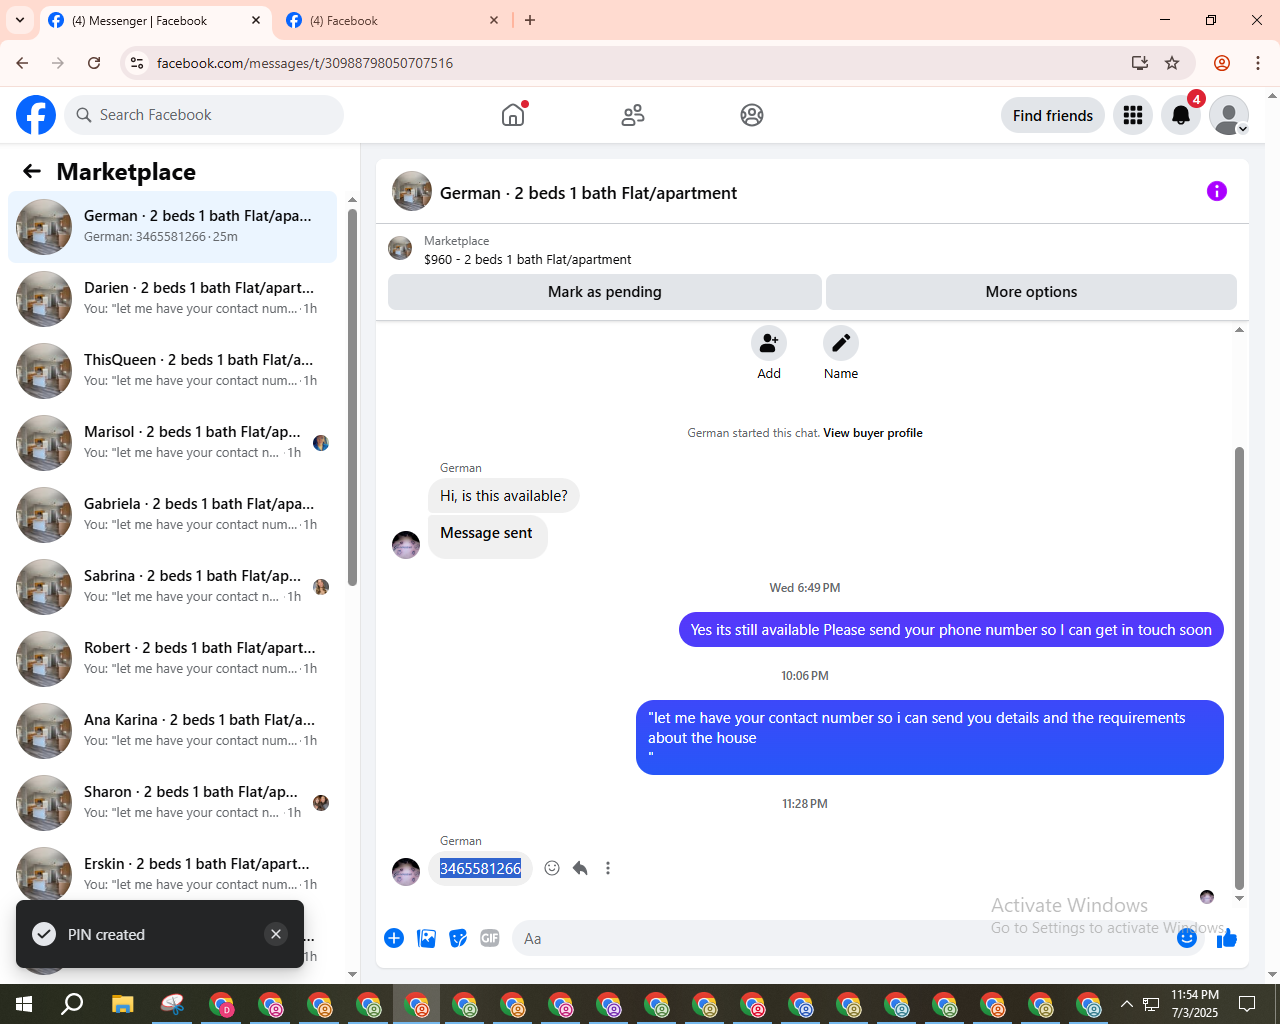Send a thumbs up like

click(1227, 938)
